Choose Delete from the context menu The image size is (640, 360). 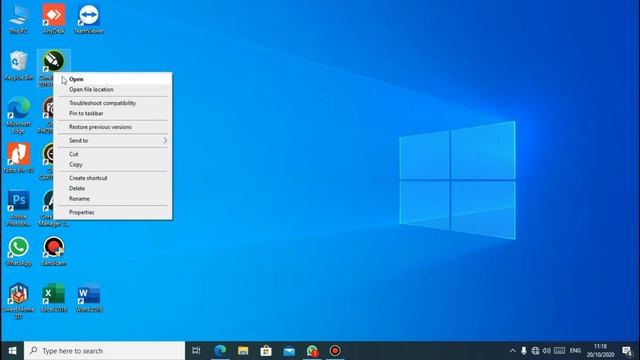pyautogui.click(x=113, y=189)
